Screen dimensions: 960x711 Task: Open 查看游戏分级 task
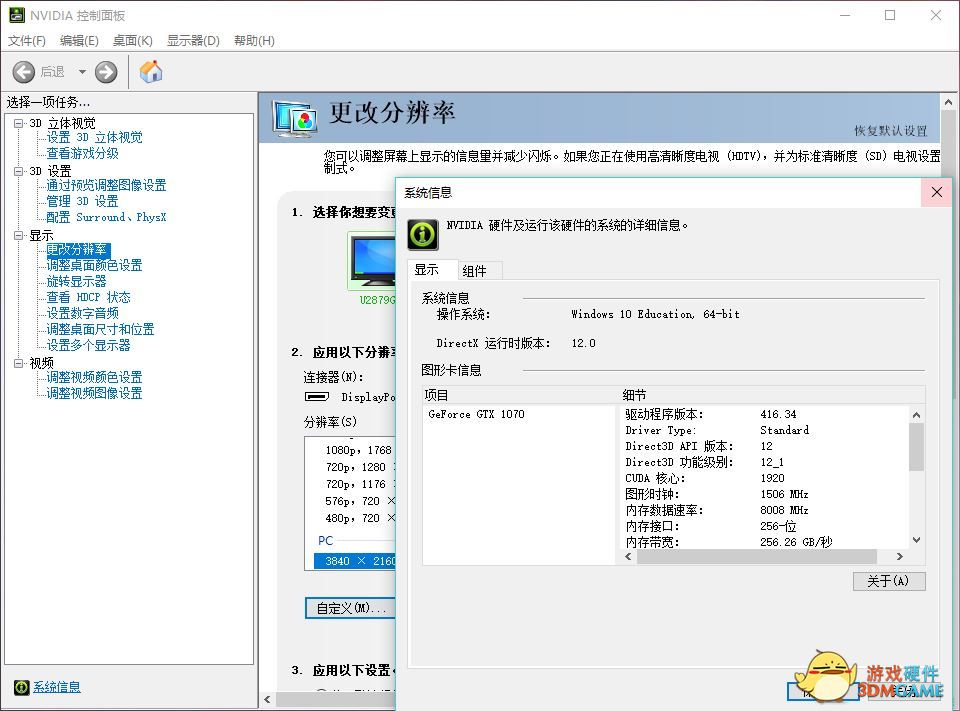[83, 153]
